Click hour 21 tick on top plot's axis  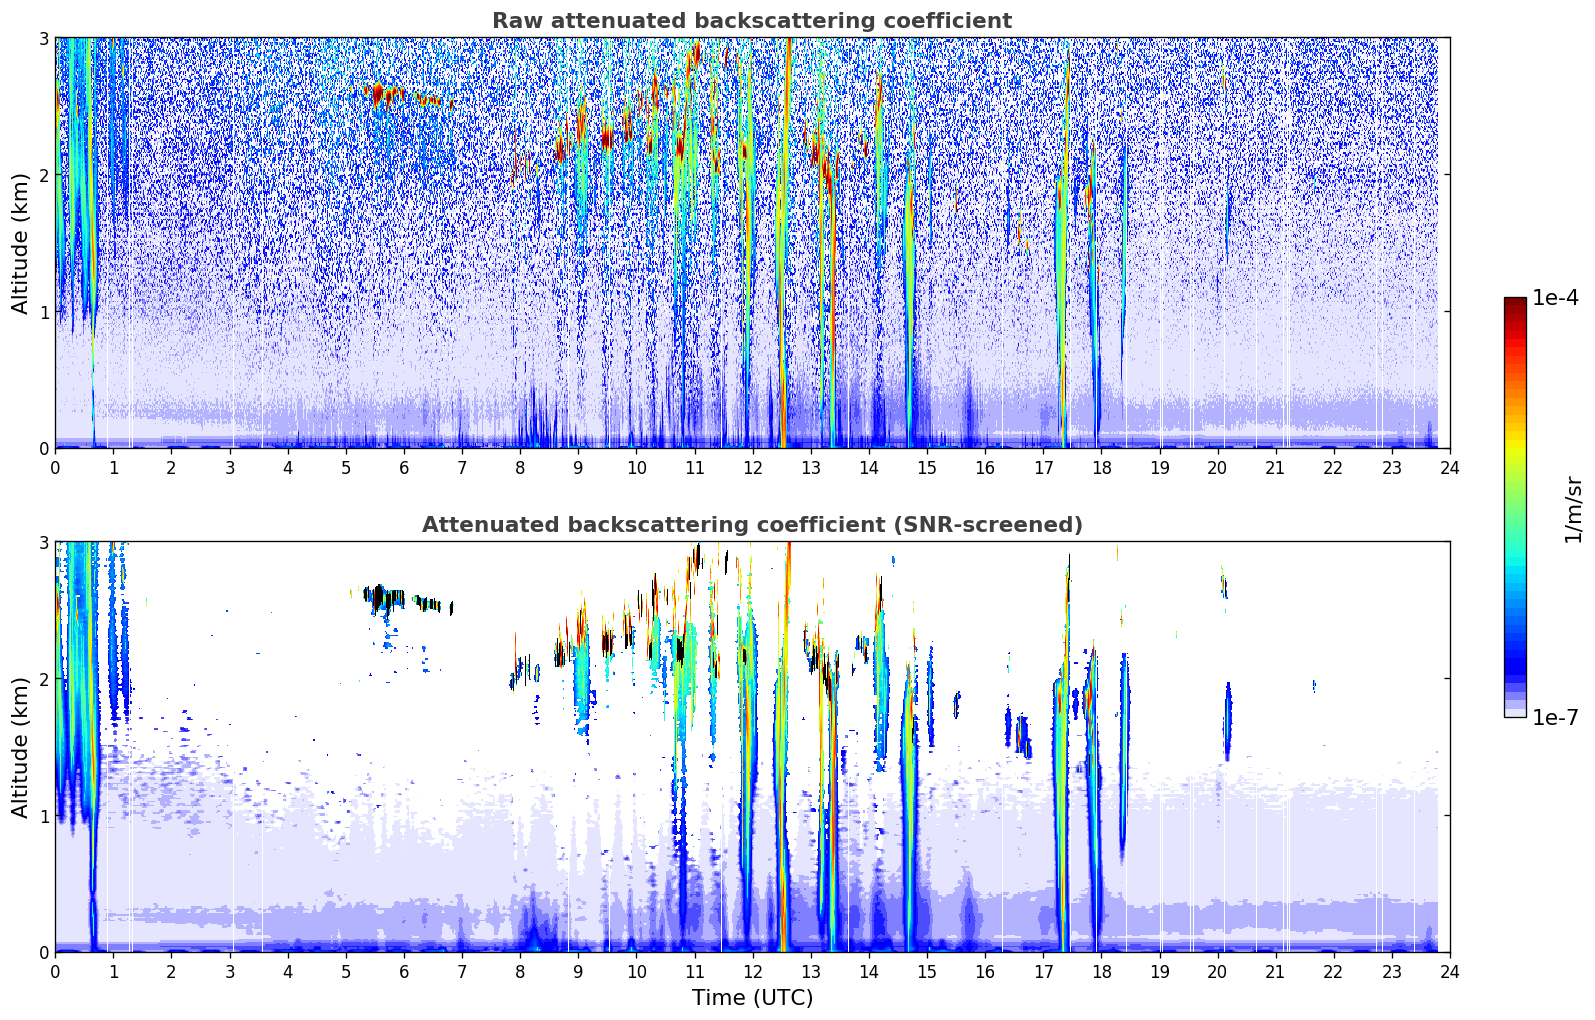[1275, 468]
